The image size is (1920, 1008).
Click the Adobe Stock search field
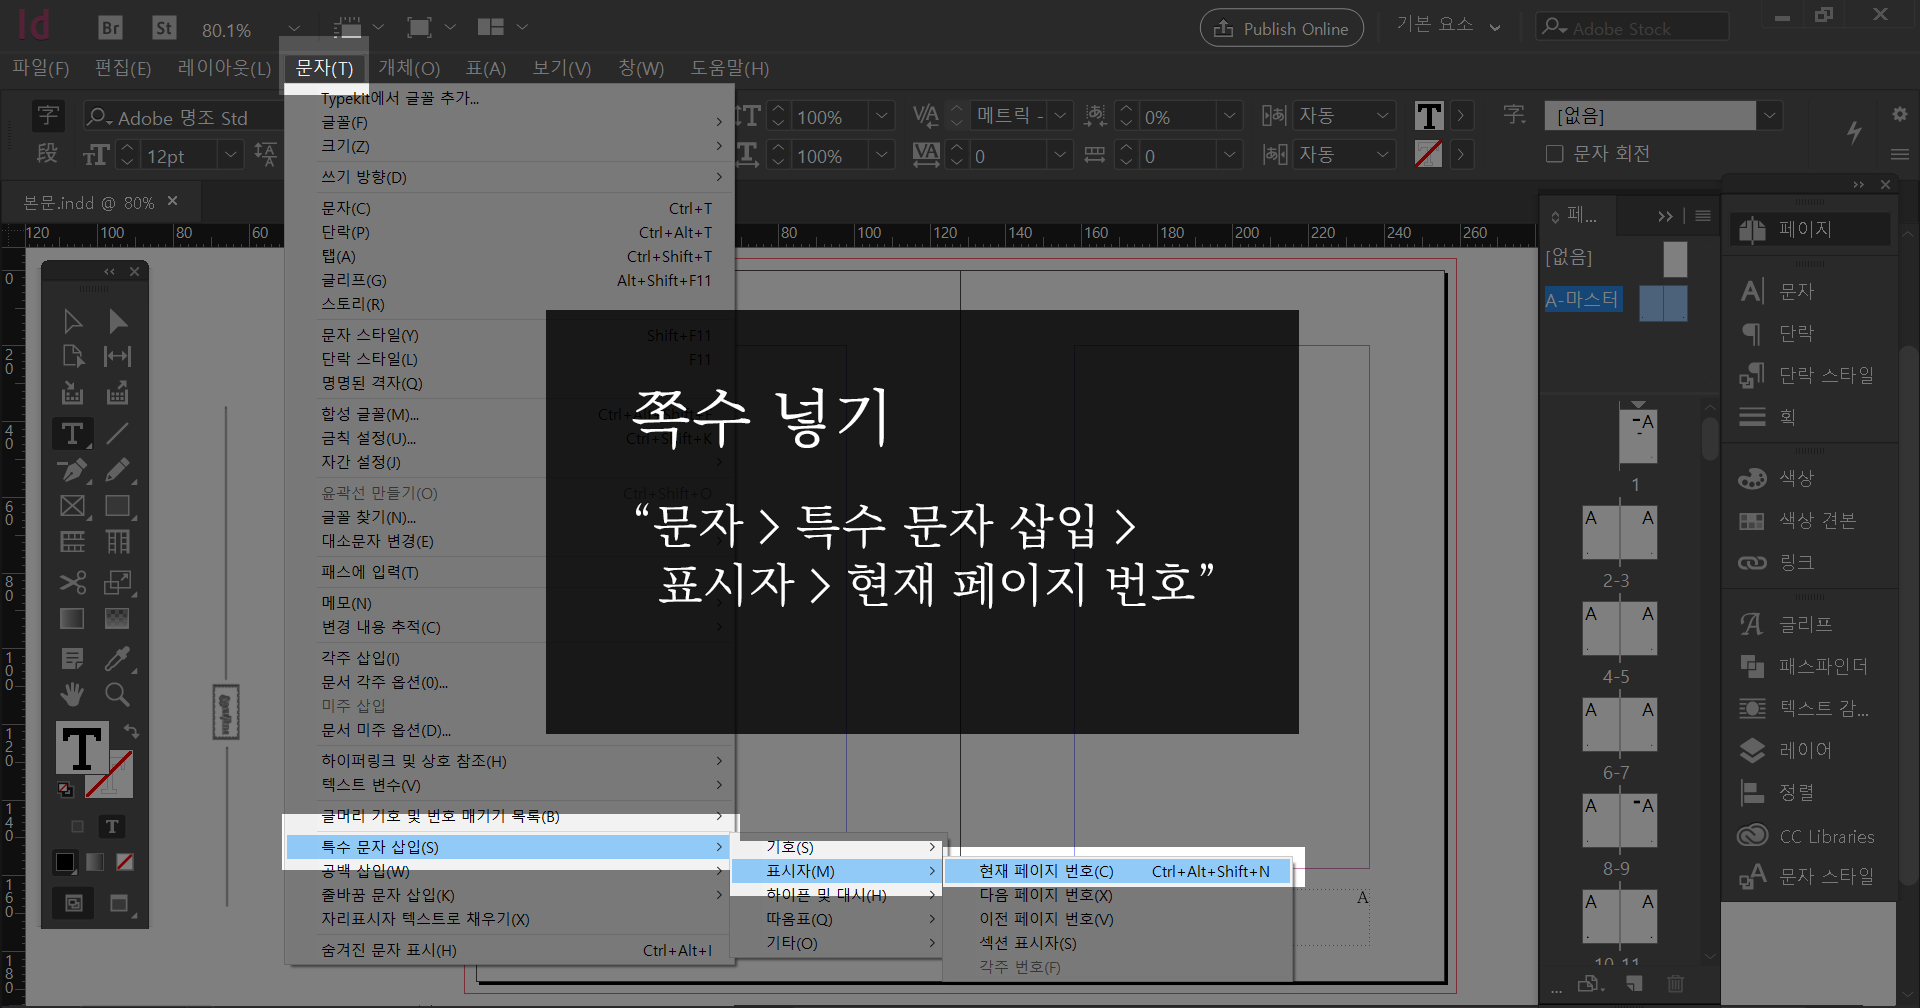pyautogui.click(x=1632, y=27)
